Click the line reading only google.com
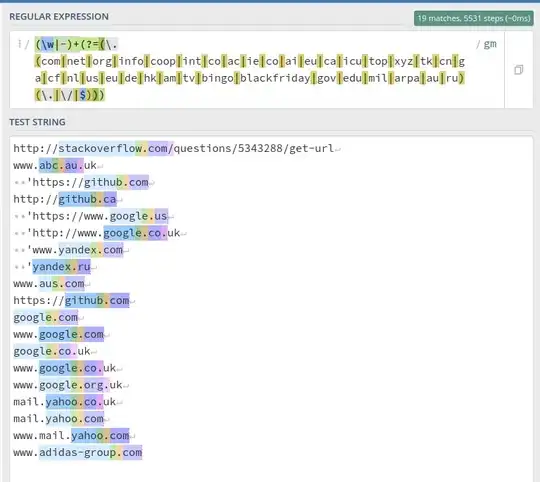 coord(45,317)
